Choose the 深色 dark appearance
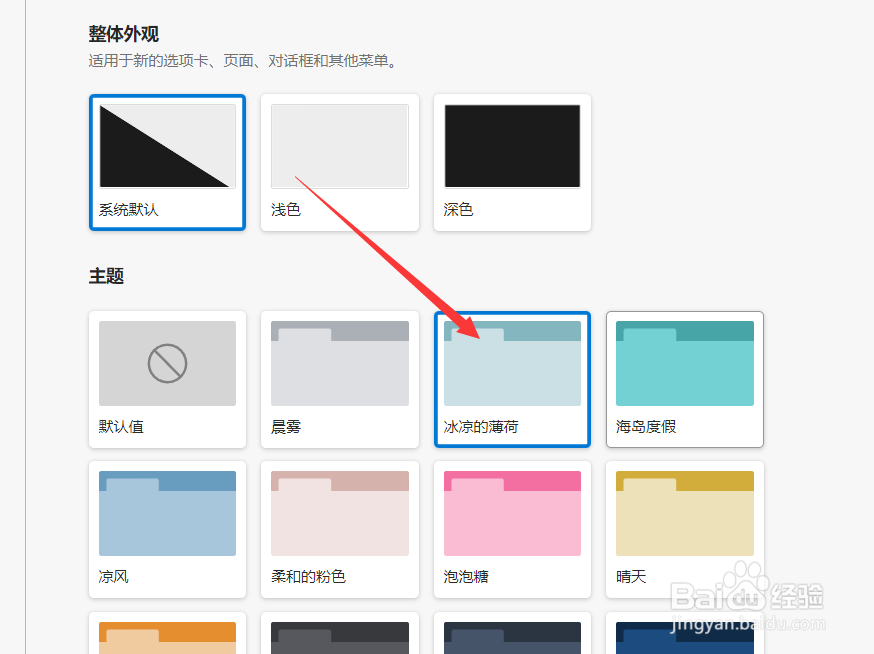The image size is (874, 654). (x=512, y=162)
